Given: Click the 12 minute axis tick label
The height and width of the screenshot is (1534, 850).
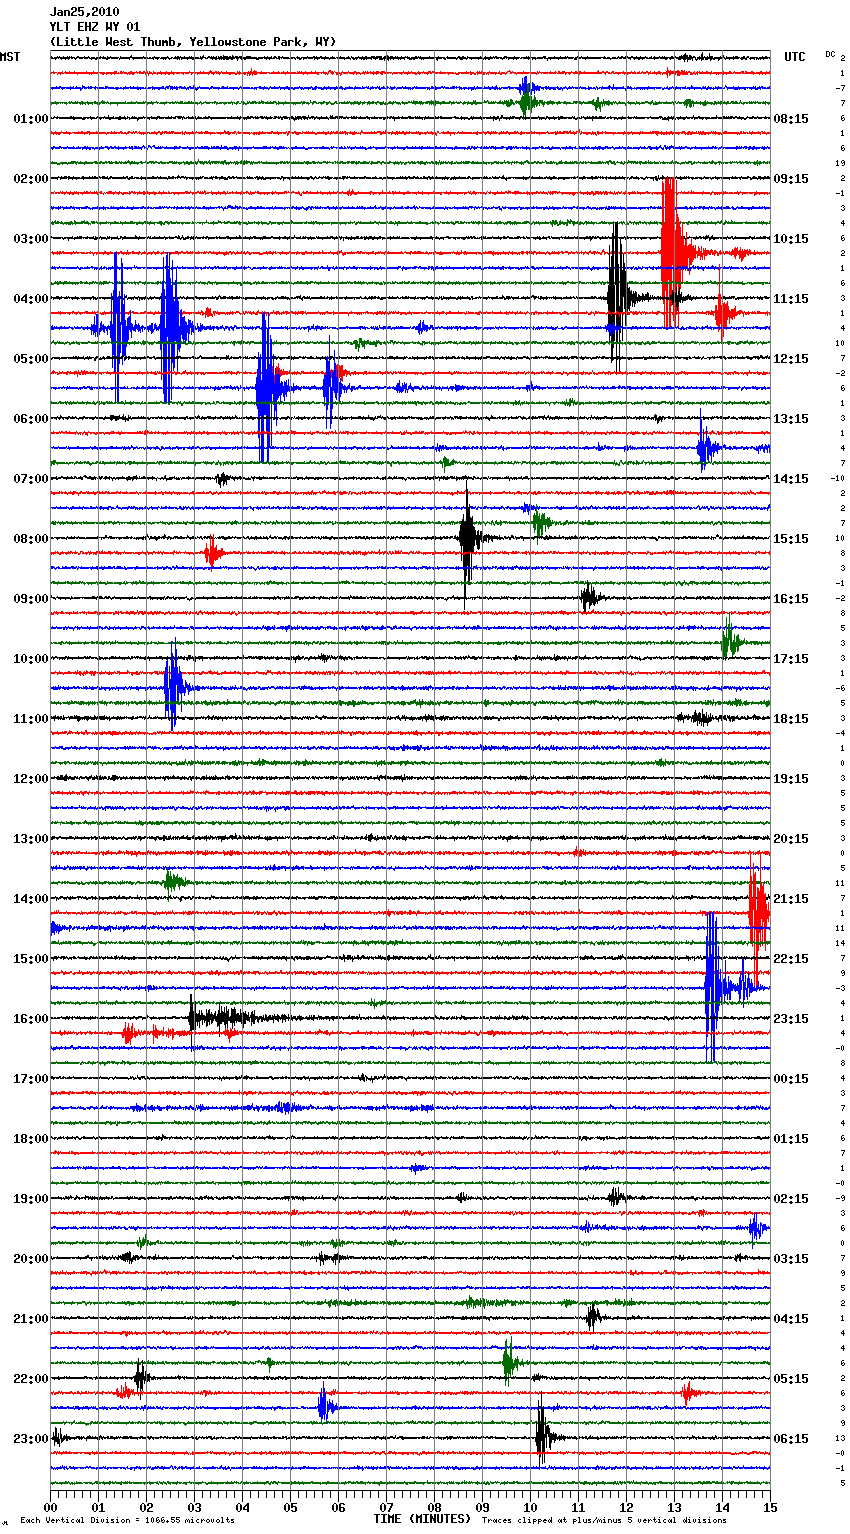Looking at the screenshot, I should (x=626, y=1506).
